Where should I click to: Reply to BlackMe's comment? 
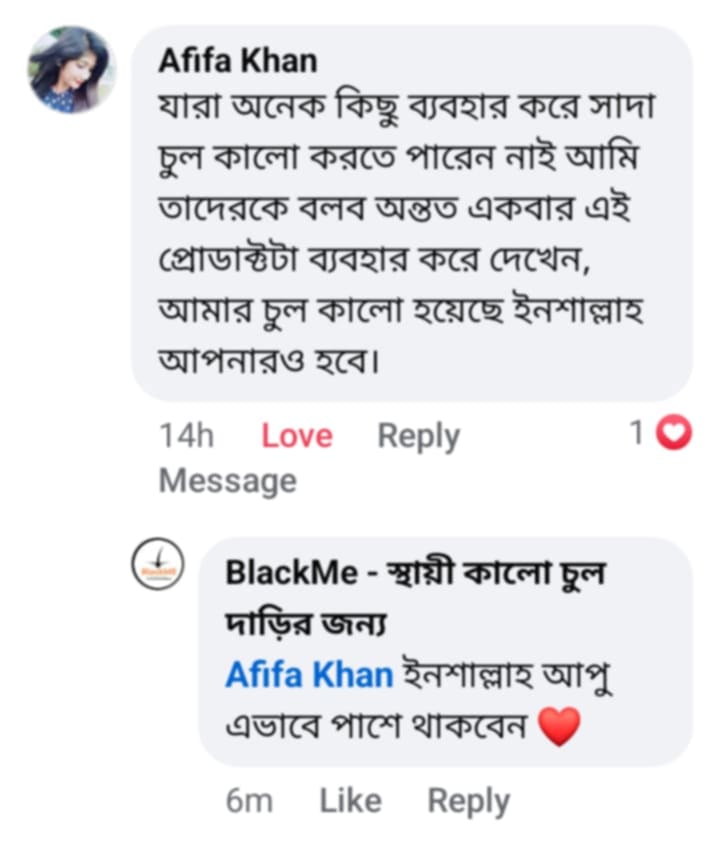(468, 799)
